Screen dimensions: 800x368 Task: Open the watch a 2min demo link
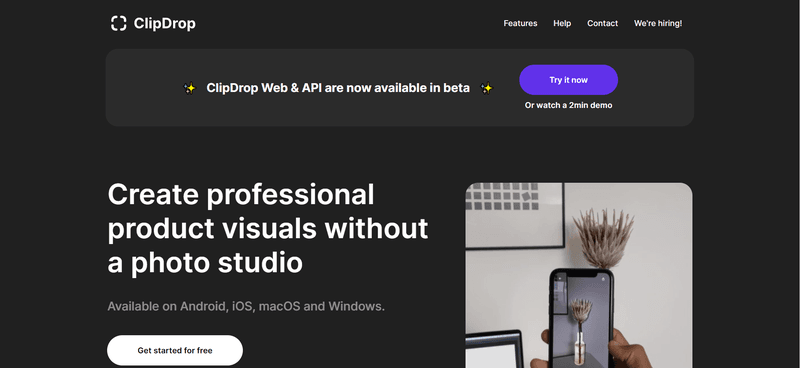coord(568,105)
